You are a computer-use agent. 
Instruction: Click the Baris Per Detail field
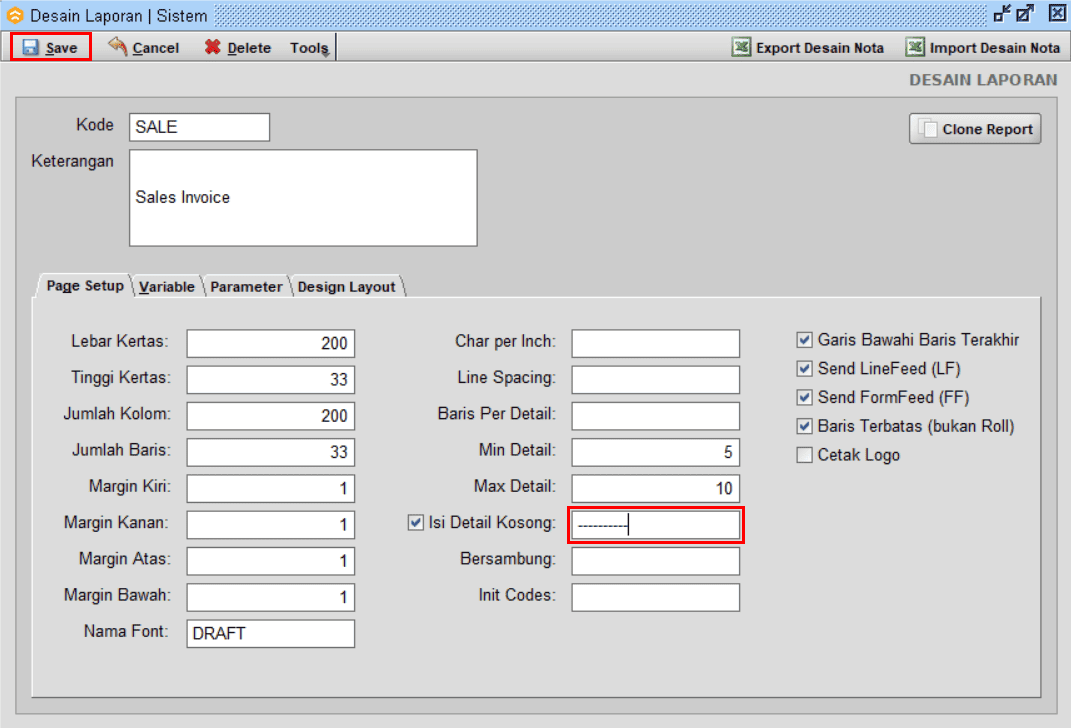pos(656,416)
